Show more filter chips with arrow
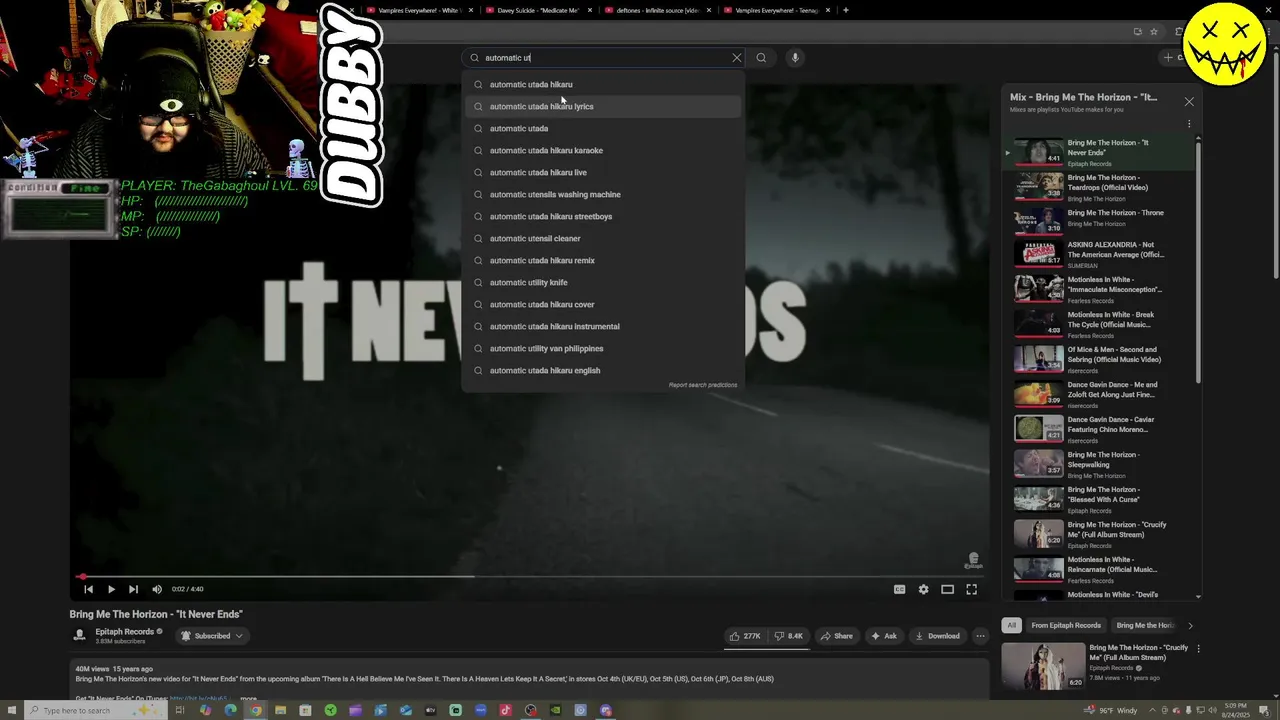Viewport: 1280px width, 720px height. [1190, 626]
